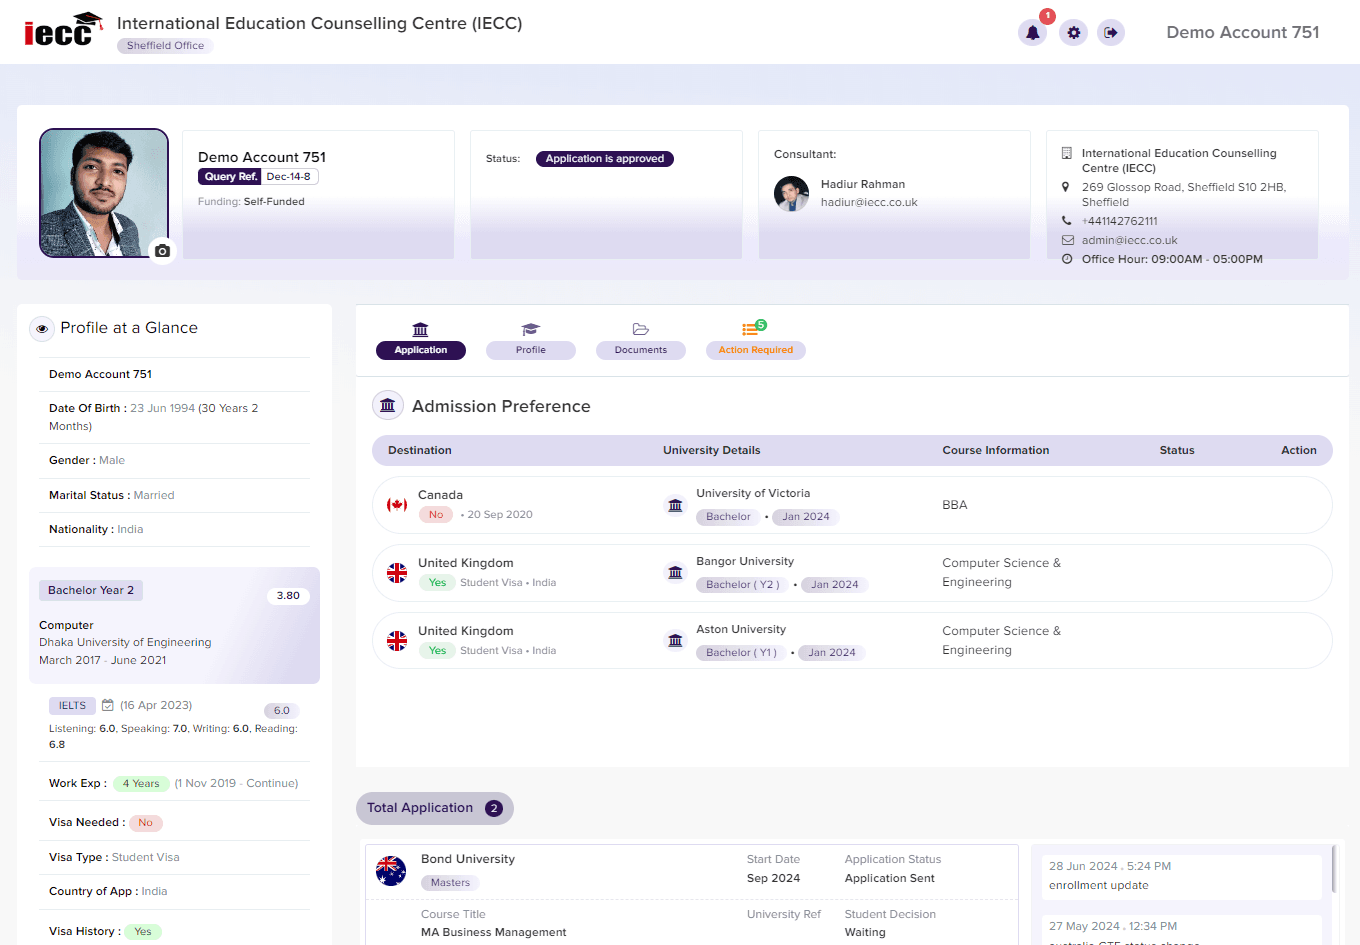Switch to the Application tab
Image resolution: width=1360 pixels, height=945 pixels.
click(x=421, y=350)
